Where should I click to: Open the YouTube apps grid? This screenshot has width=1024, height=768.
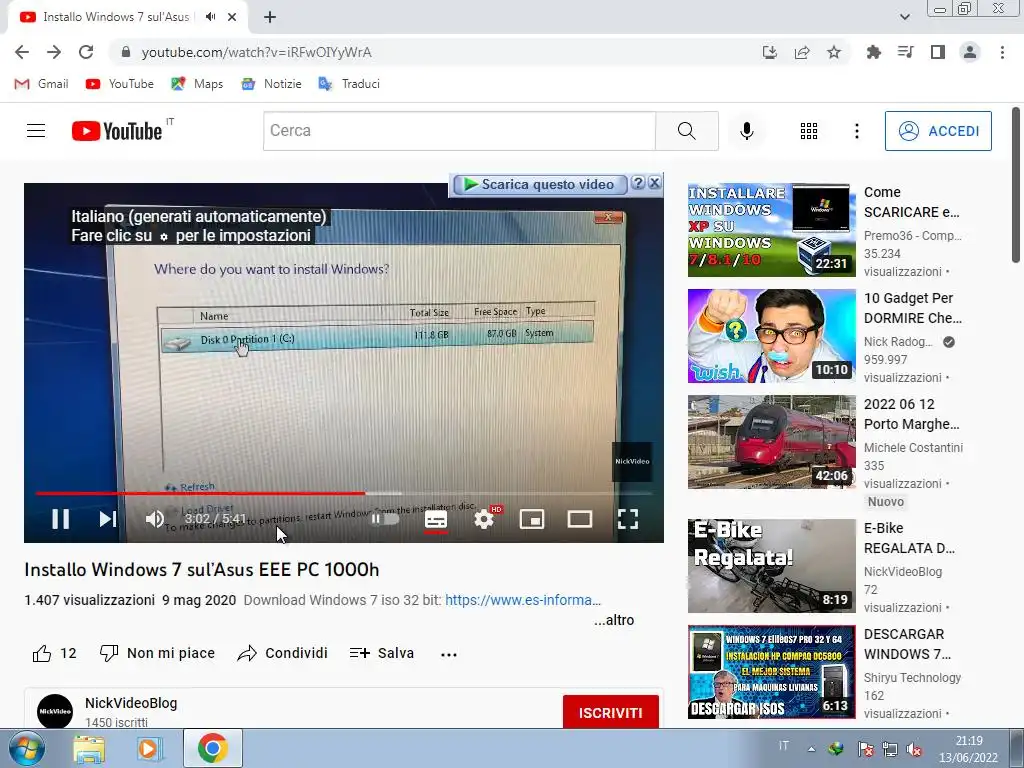coord(809,131)
